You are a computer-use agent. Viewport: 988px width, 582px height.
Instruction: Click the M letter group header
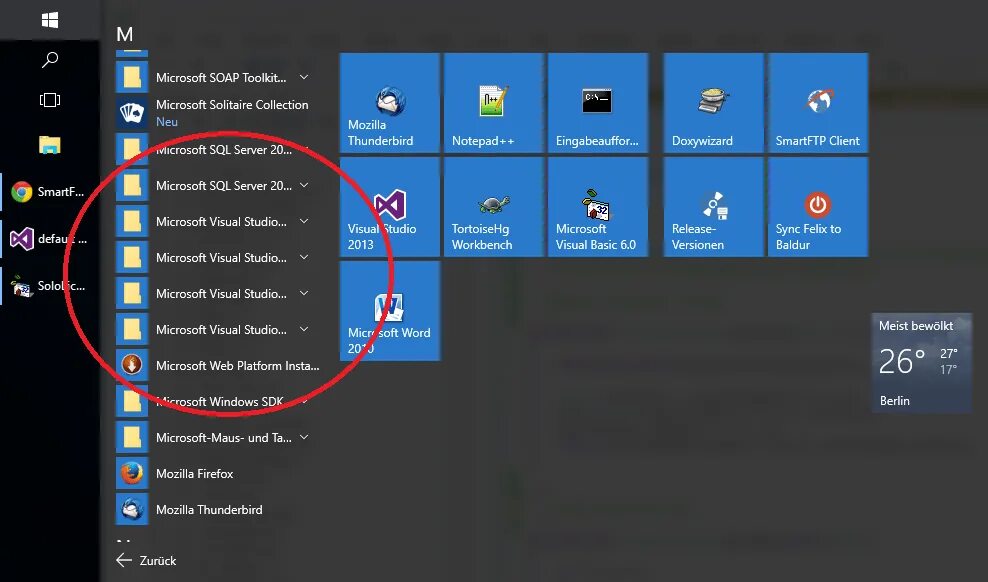(125, 34)
